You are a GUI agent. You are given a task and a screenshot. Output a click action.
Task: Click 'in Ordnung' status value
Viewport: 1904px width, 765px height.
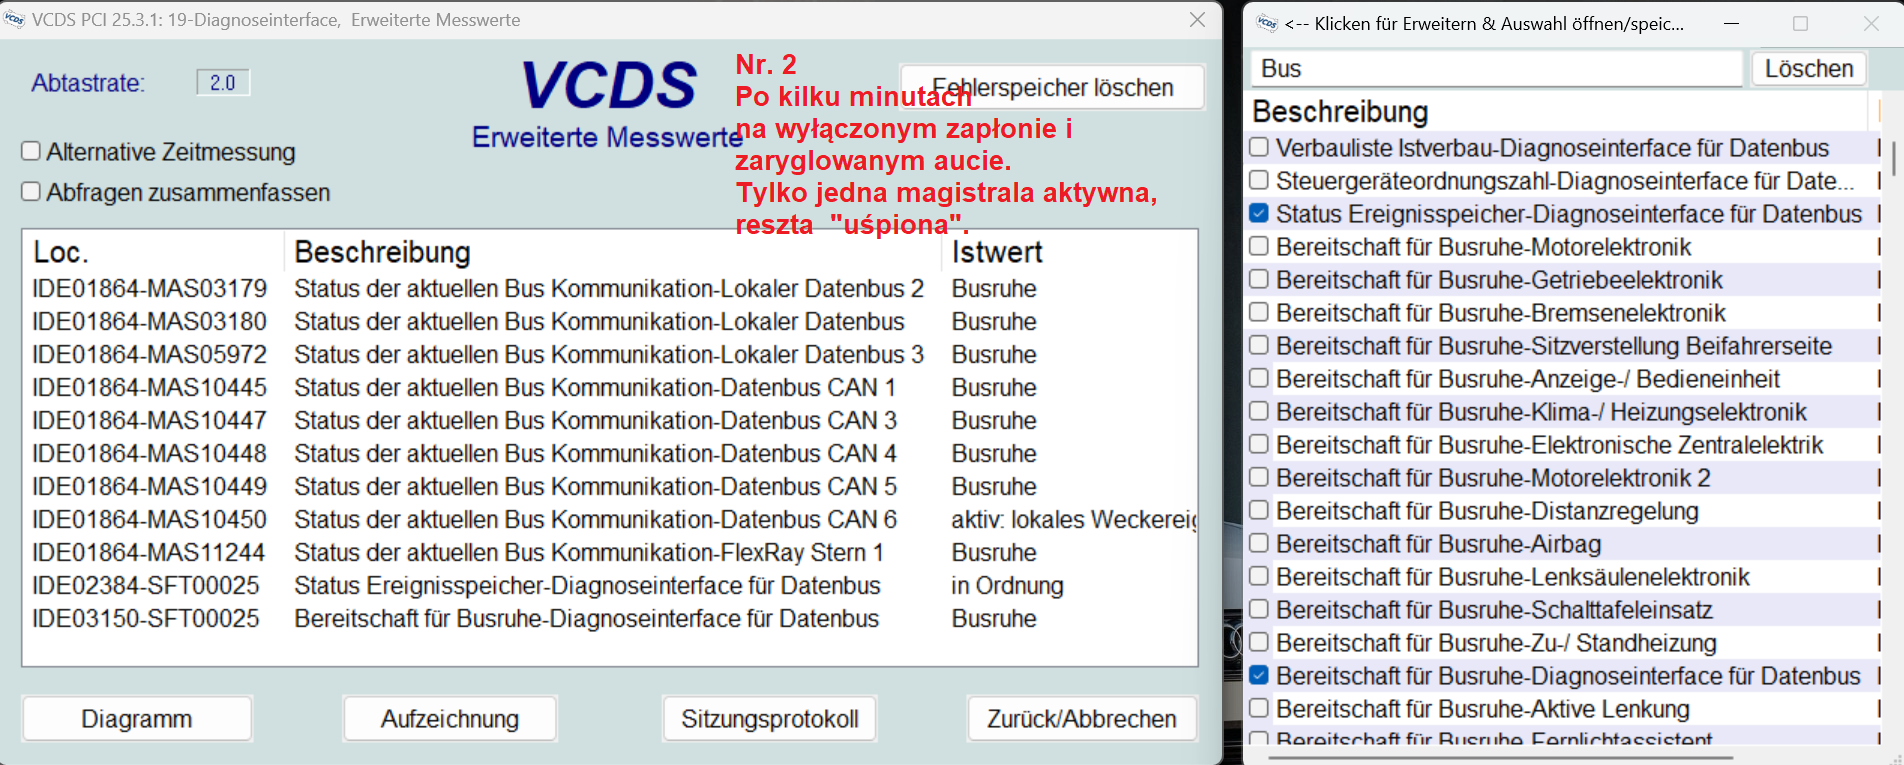tap(1007, 586)
